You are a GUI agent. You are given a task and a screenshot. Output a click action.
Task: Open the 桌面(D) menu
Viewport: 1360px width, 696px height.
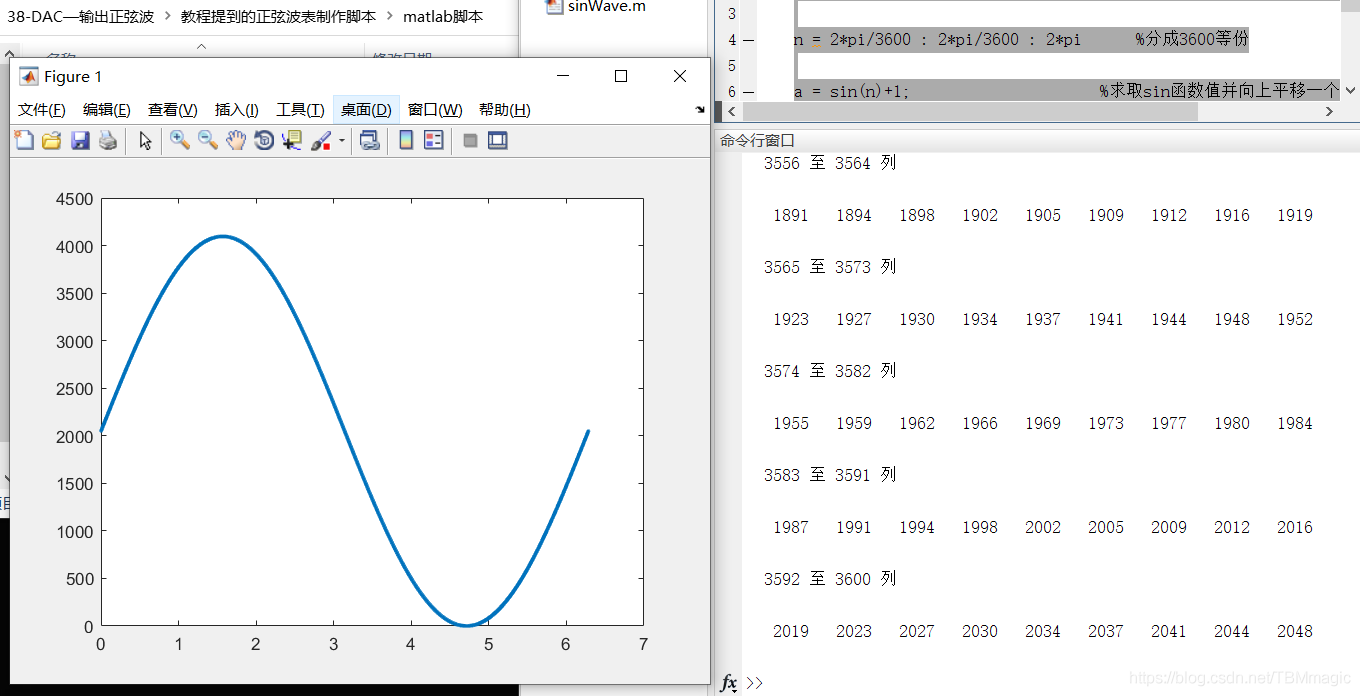click(x=366, y=110)
